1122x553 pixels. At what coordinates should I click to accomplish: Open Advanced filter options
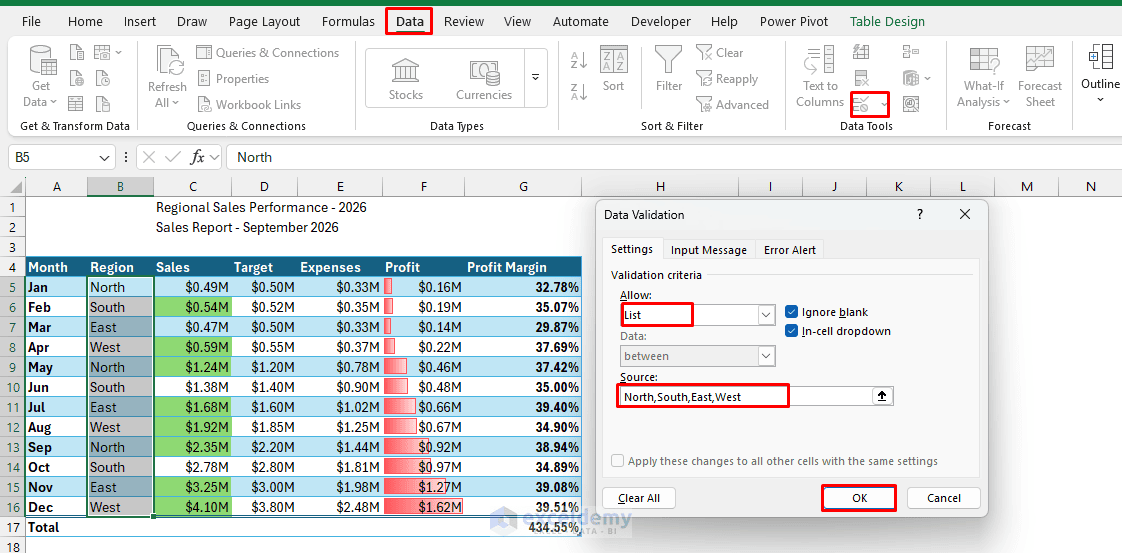(732, 104)
